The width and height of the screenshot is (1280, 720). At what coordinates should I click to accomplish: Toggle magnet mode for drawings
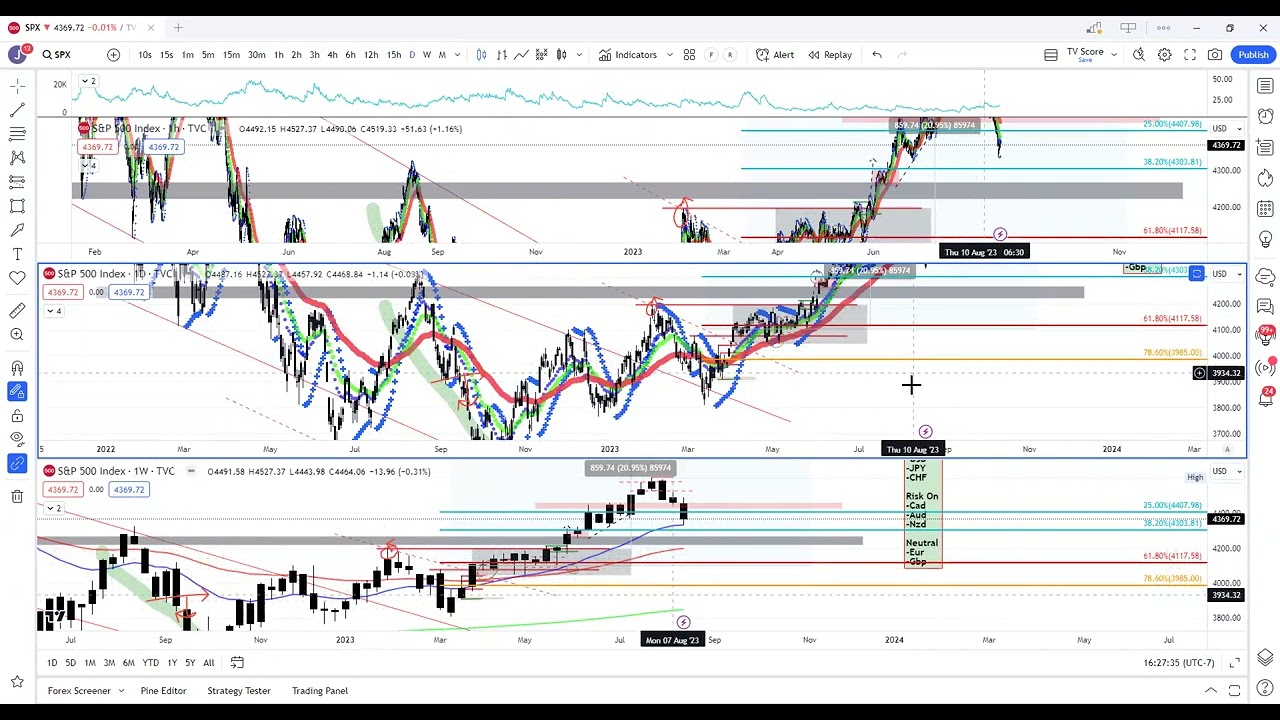coord(17,367)
